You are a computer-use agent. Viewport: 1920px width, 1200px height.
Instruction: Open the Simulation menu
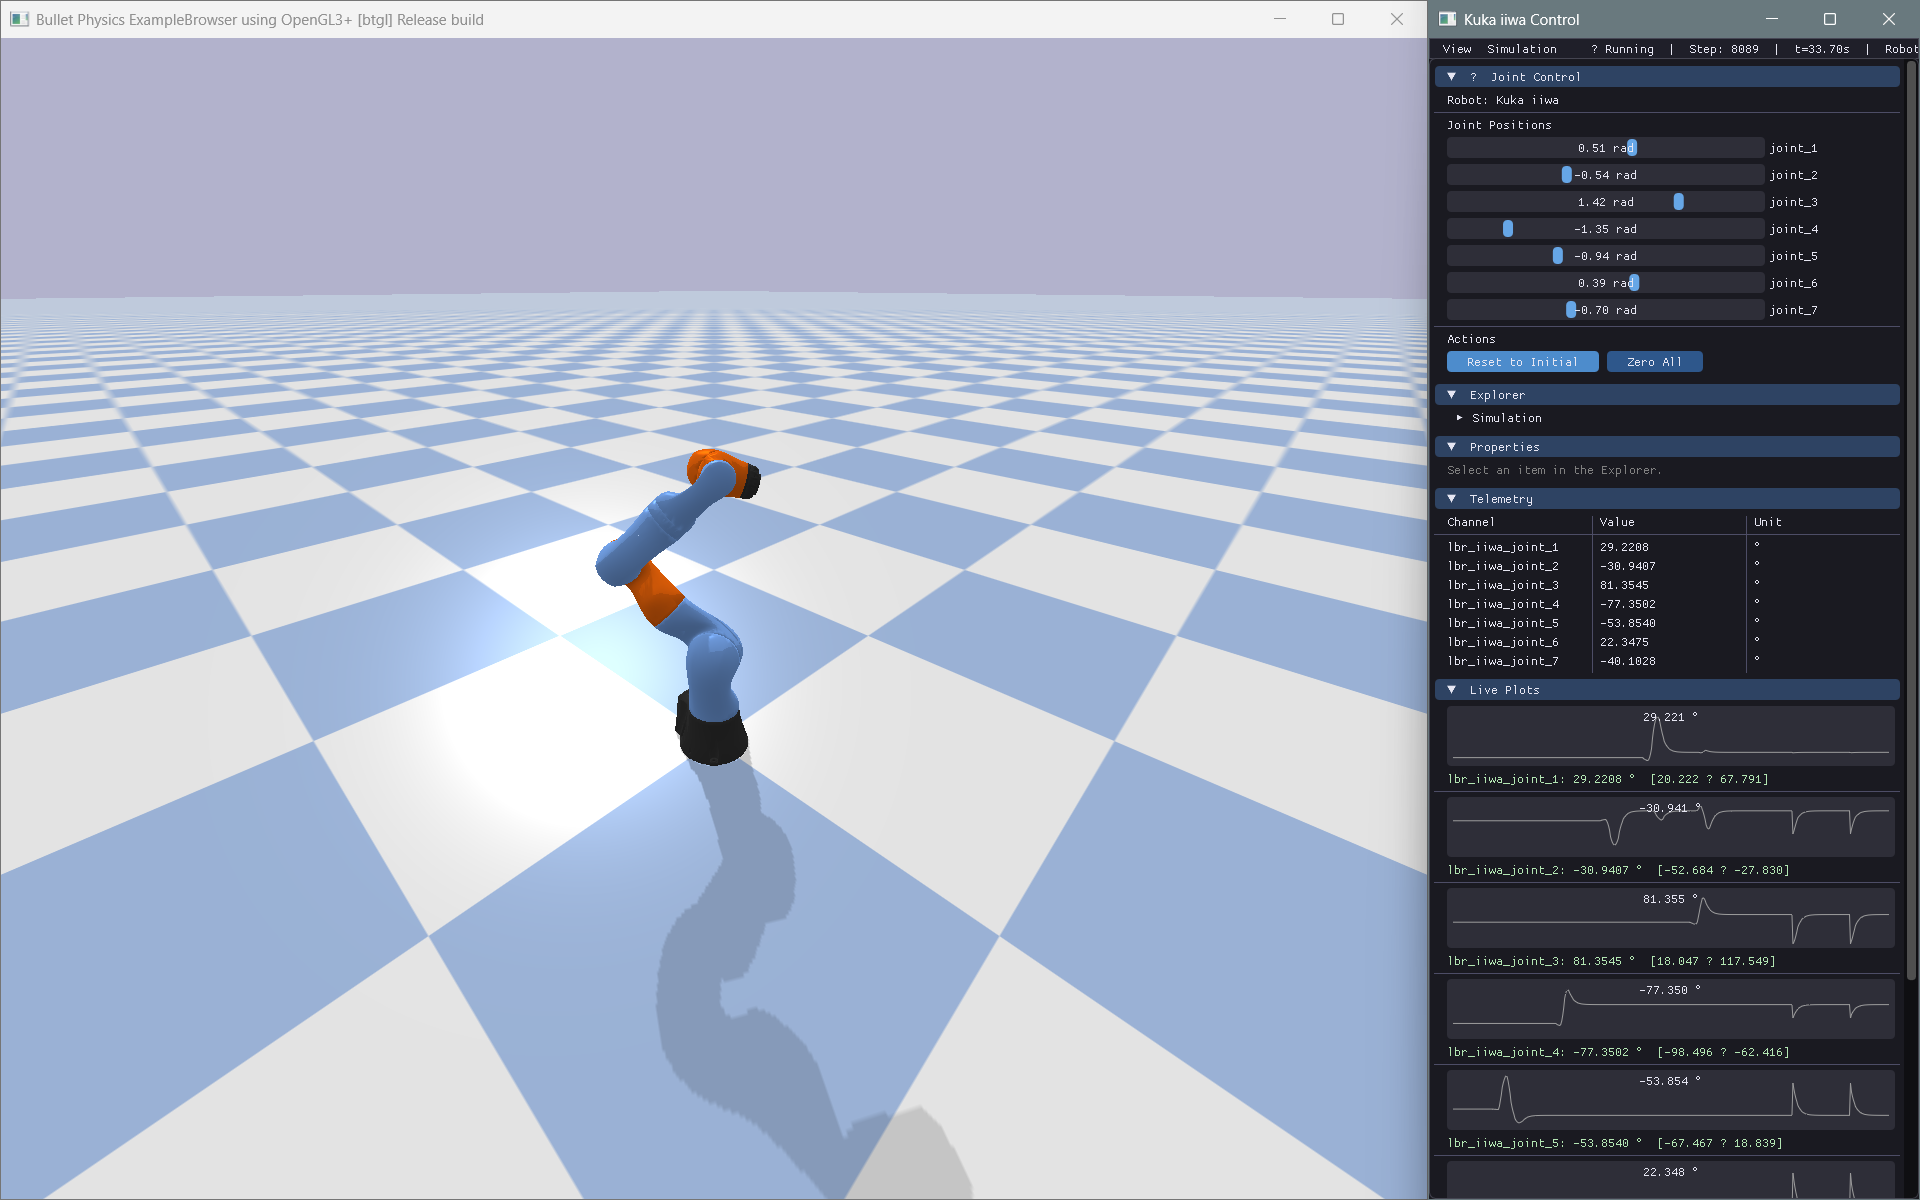[x=1521, y=49]
